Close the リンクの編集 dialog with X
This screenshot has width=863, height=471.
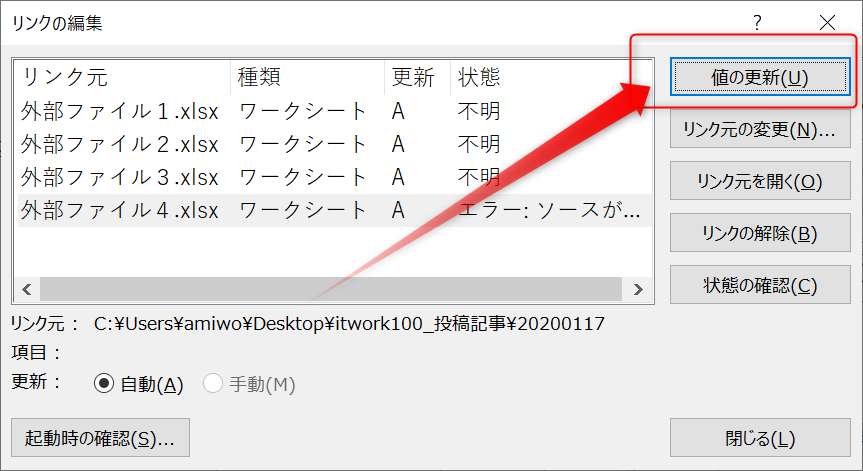[826, 22]
